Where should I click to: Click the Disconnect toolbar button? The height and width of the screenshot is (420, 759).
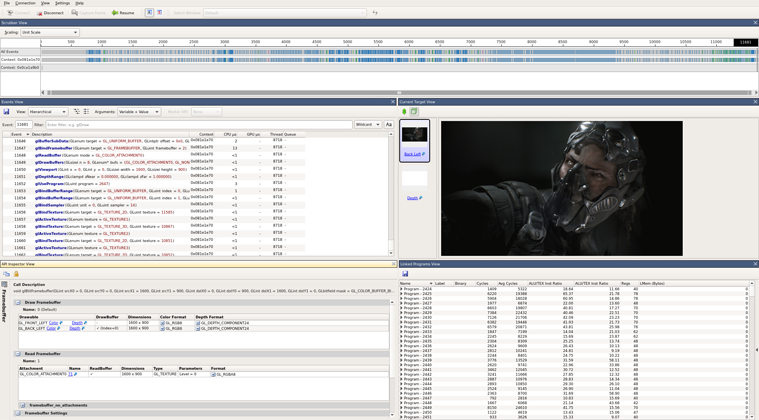click(x=50, y=13)
